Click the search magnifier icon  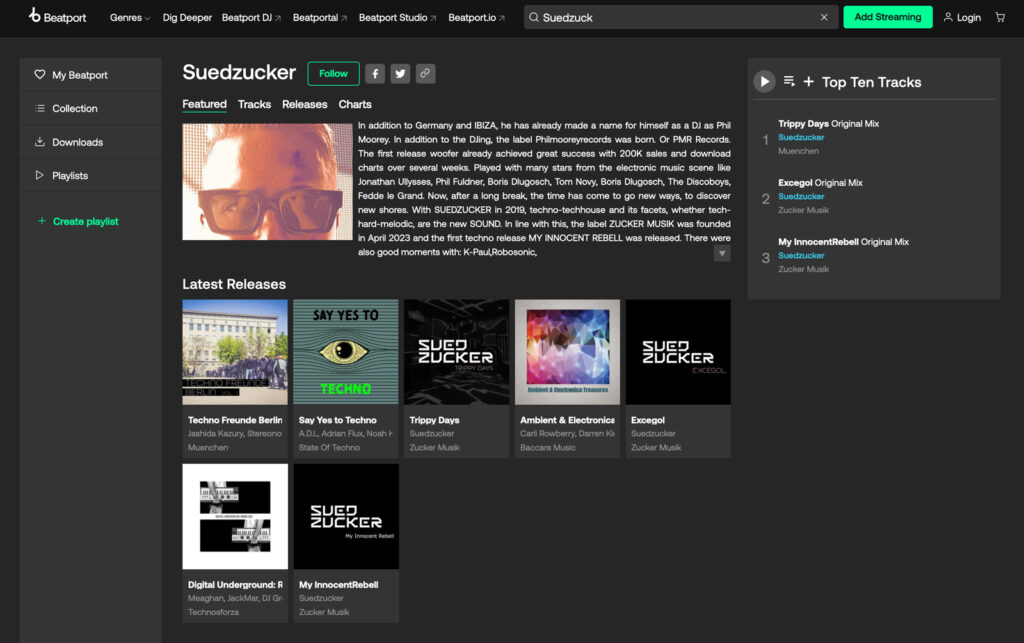coord(534,18)
